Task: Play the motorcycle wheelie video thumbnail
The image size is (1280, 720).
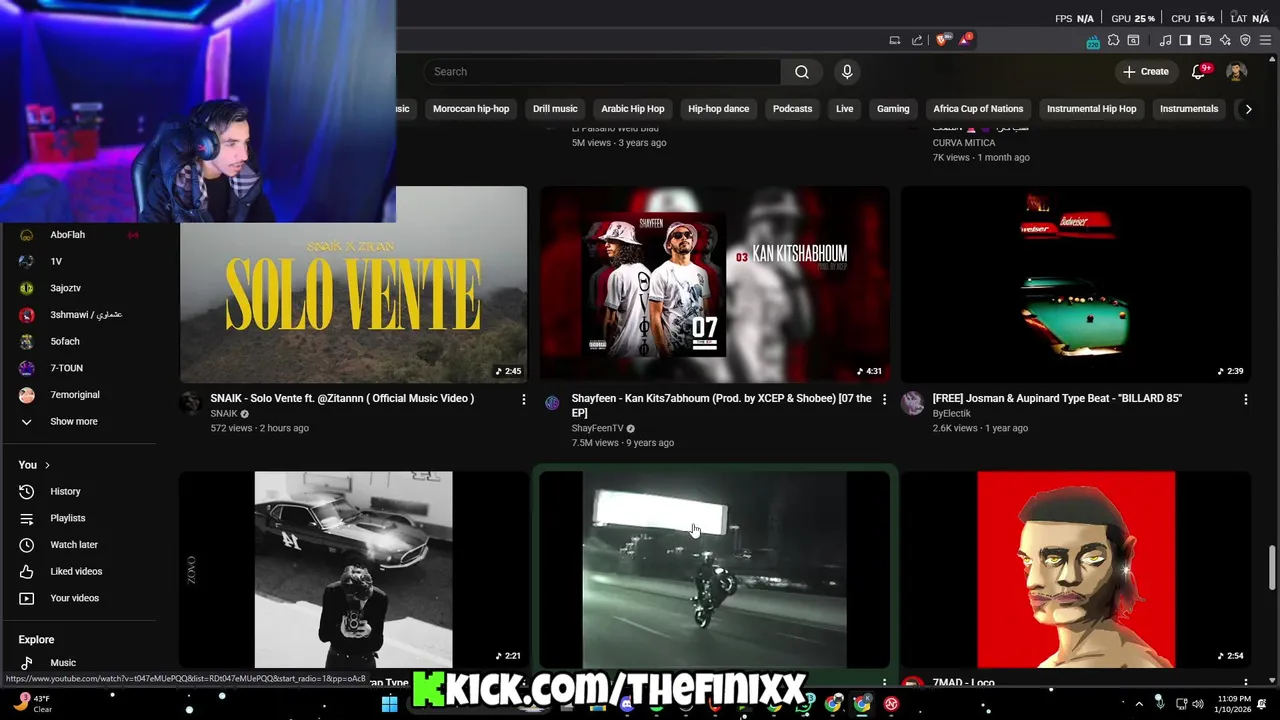Action: tap(714, 570)
